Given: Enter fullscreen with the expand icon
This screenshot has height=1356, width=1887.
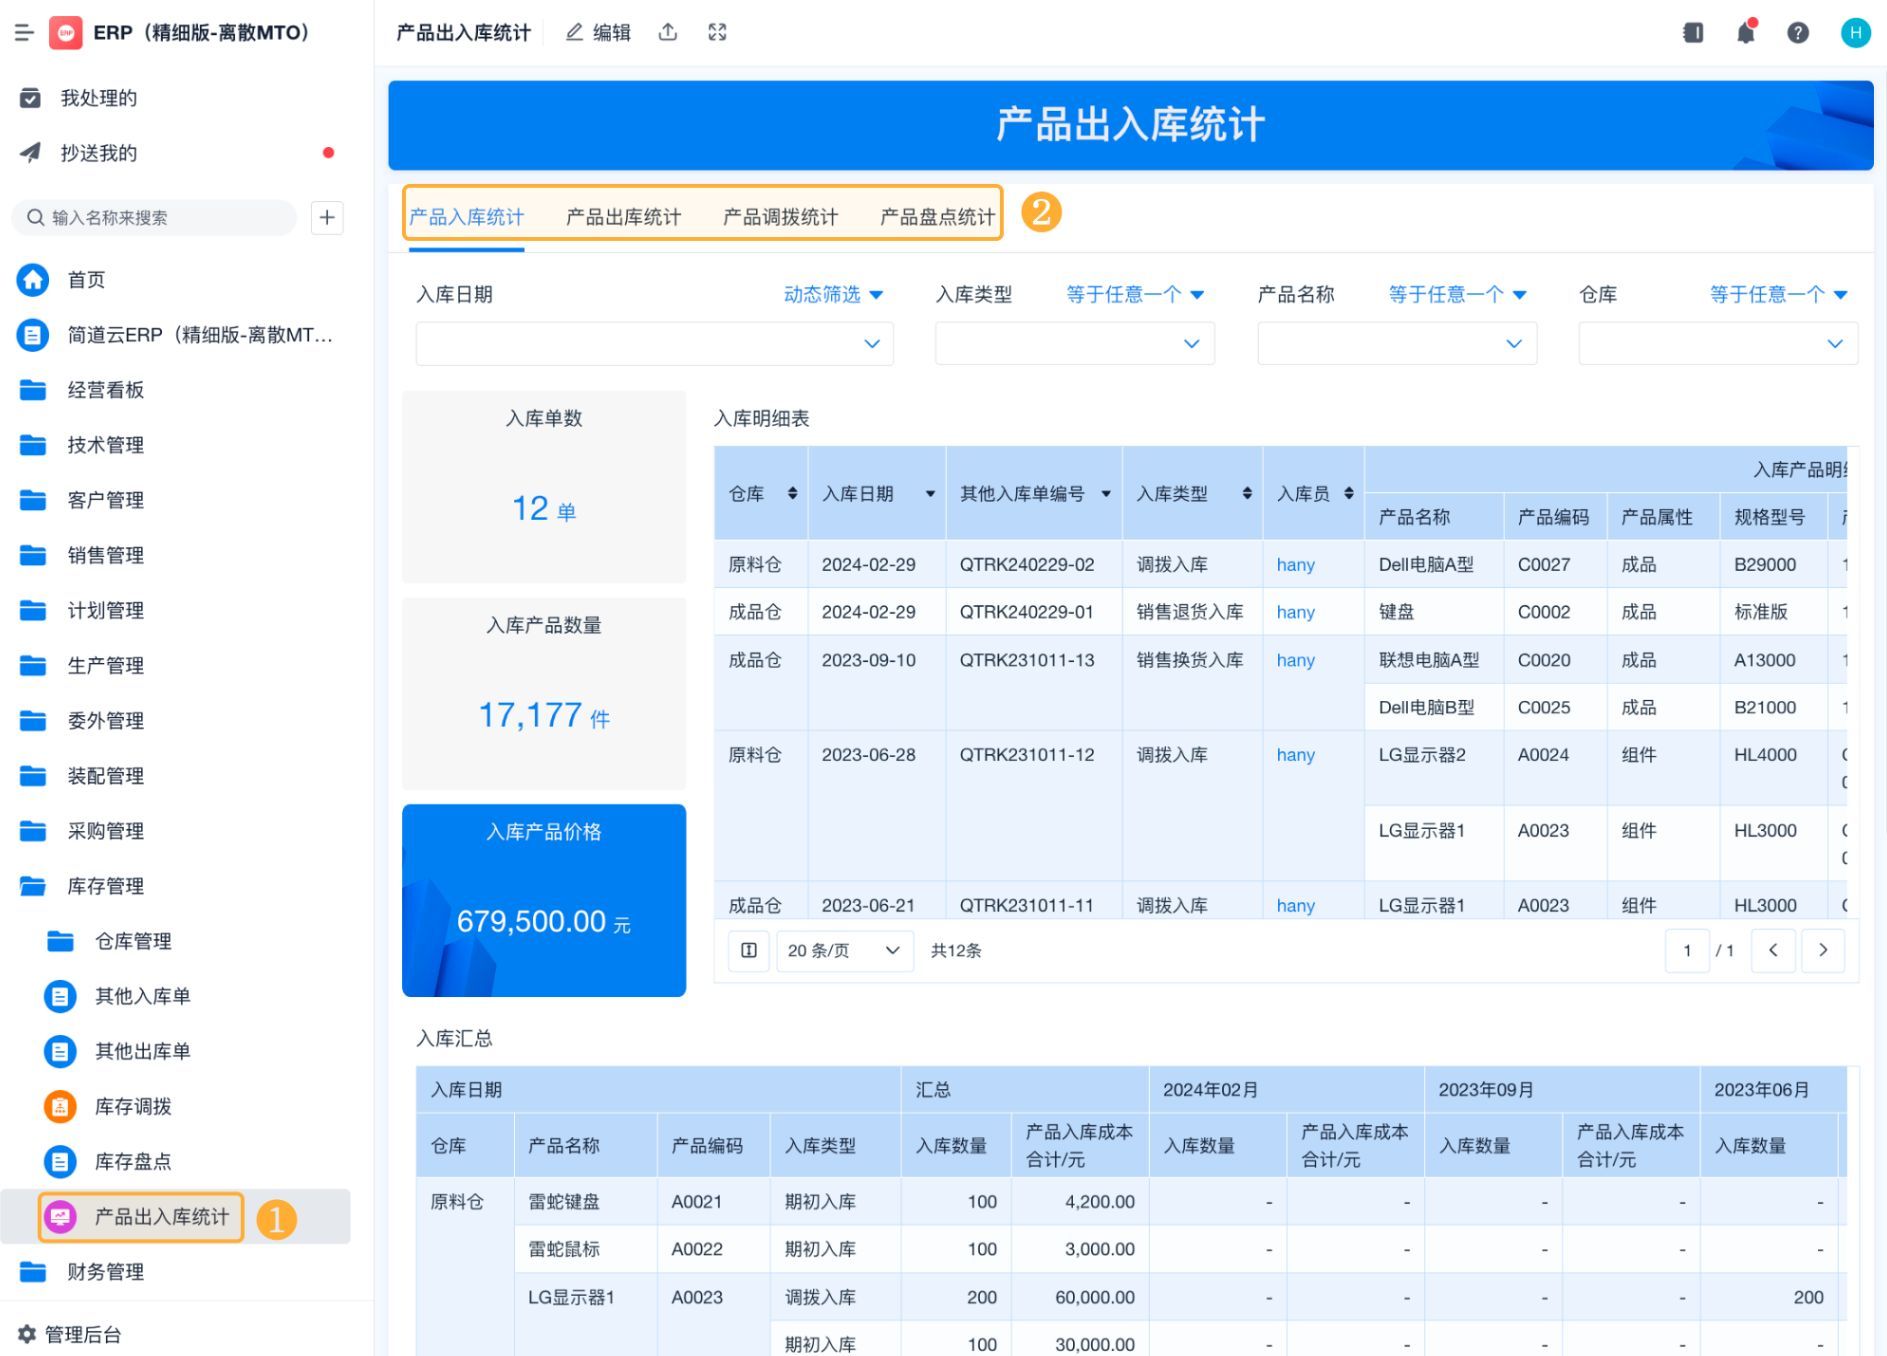Looking at the screenshot, I should (x=717, y=33).
